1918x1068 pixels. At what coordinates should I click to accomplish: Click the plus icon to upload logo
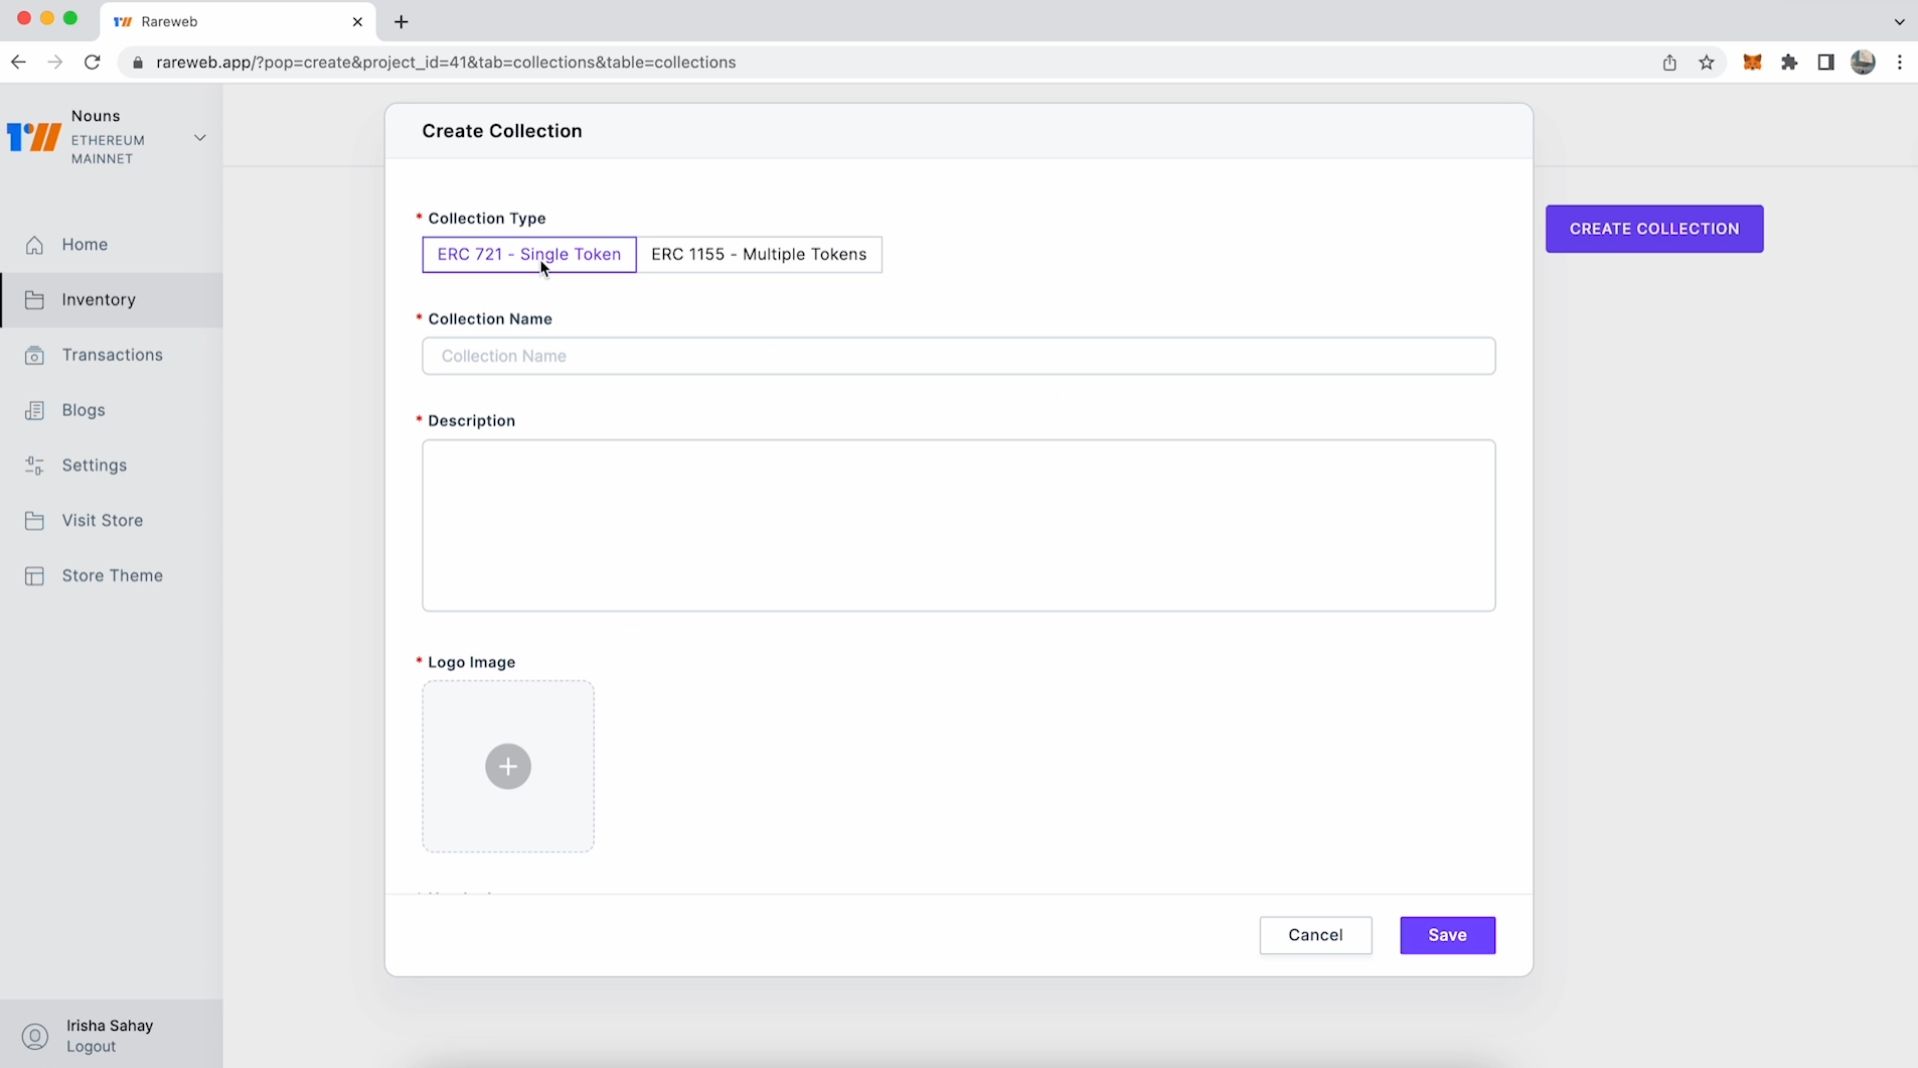(508, 767)
